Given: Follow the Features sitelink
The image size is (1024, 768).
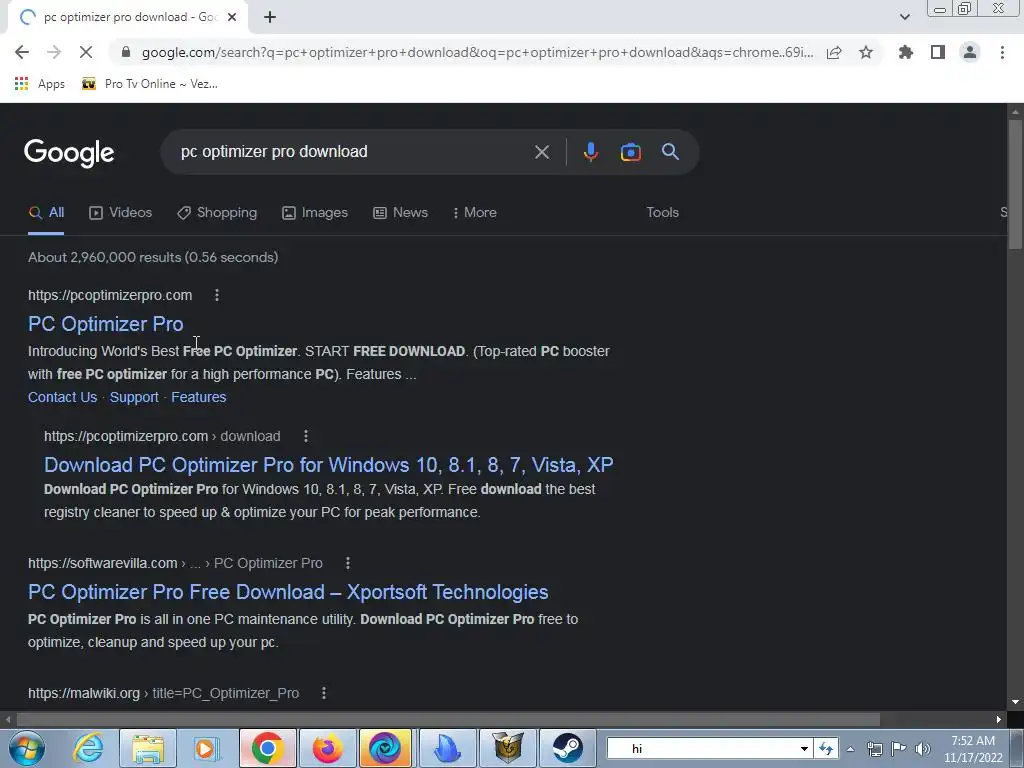Looking at the screenshot, I should [x=199, y=397].
